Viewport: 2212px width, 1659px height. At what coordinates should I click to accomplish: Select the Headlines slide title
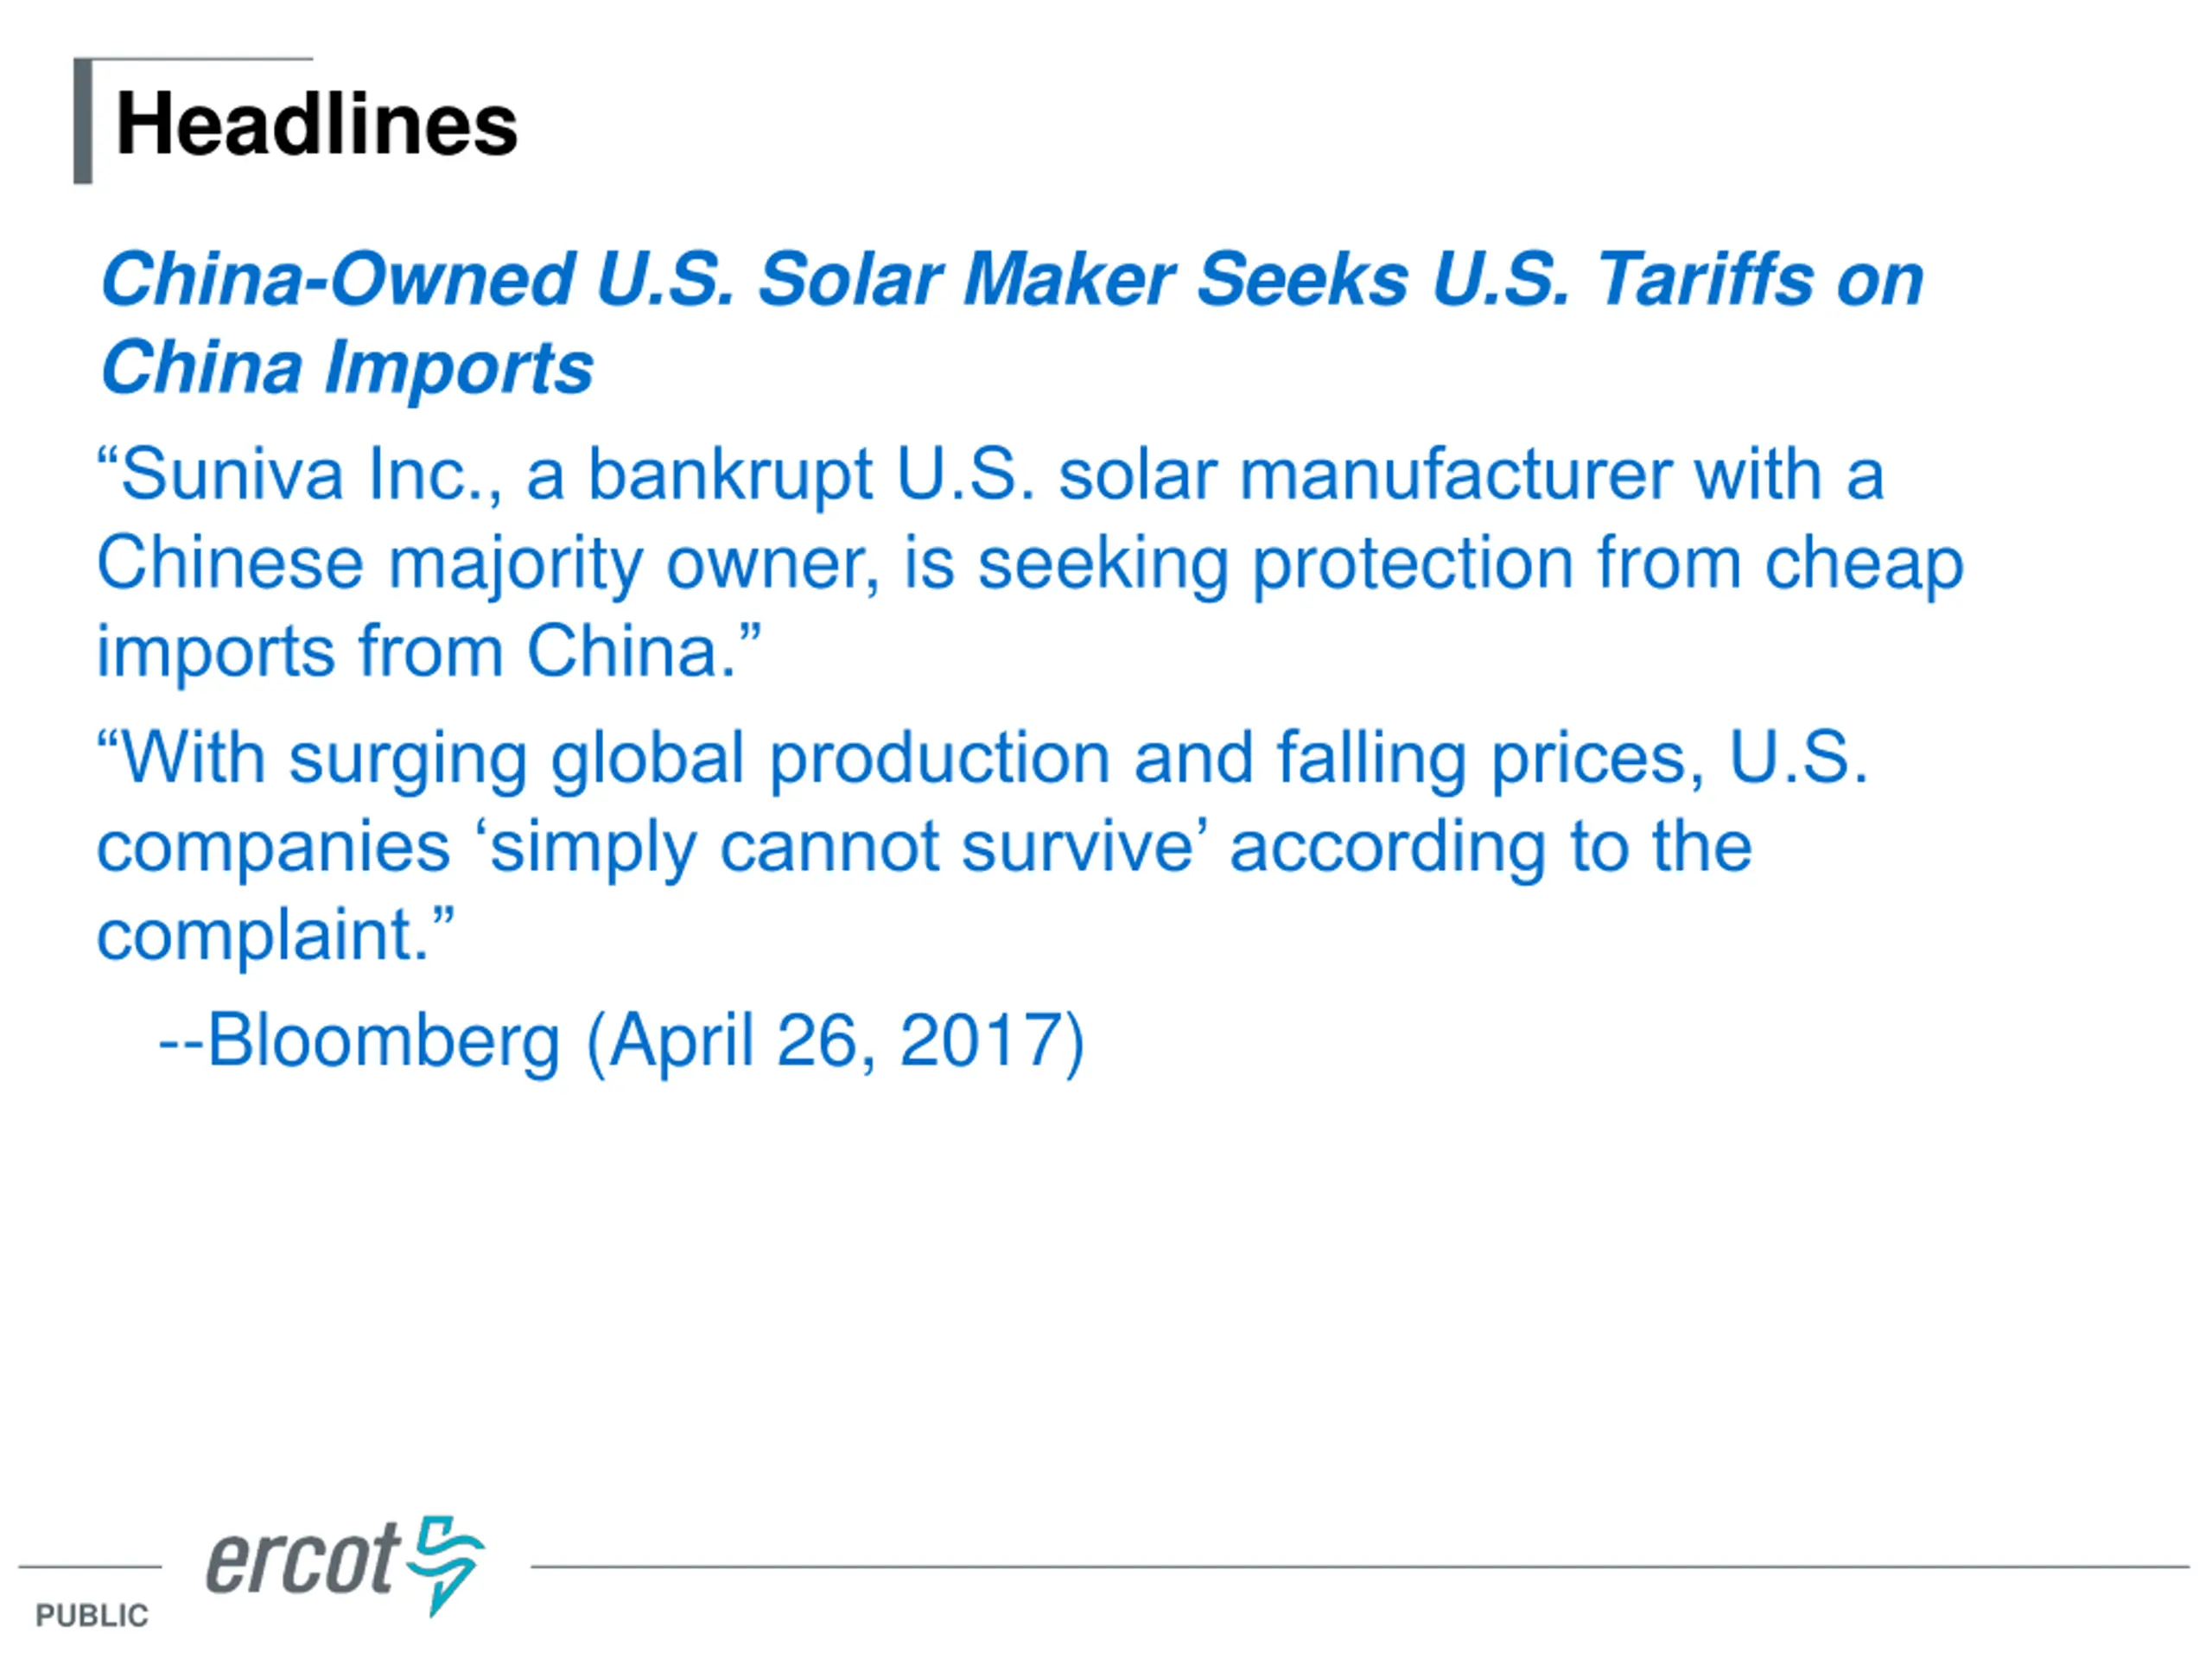316,124
